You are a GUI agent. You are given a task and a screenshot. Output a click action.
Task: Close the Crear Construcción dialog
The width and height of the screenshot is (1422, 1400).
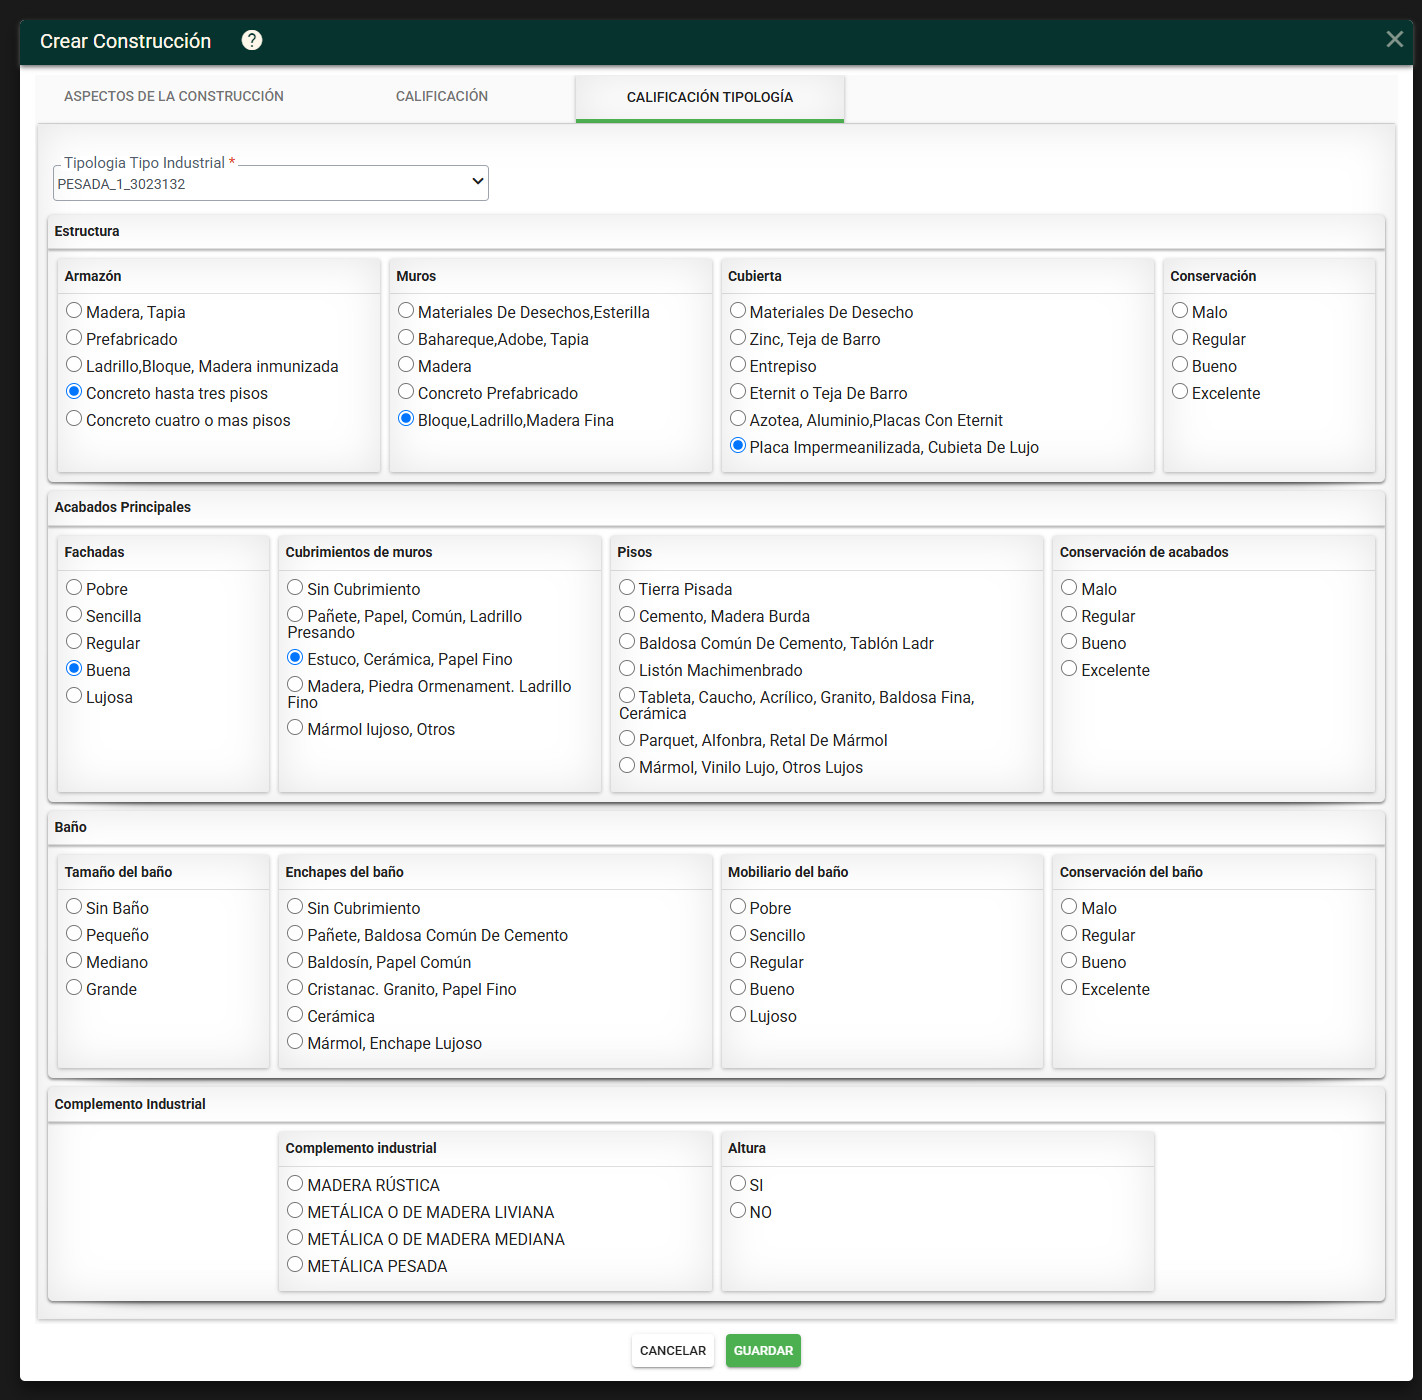click(x=1394, y=39)
